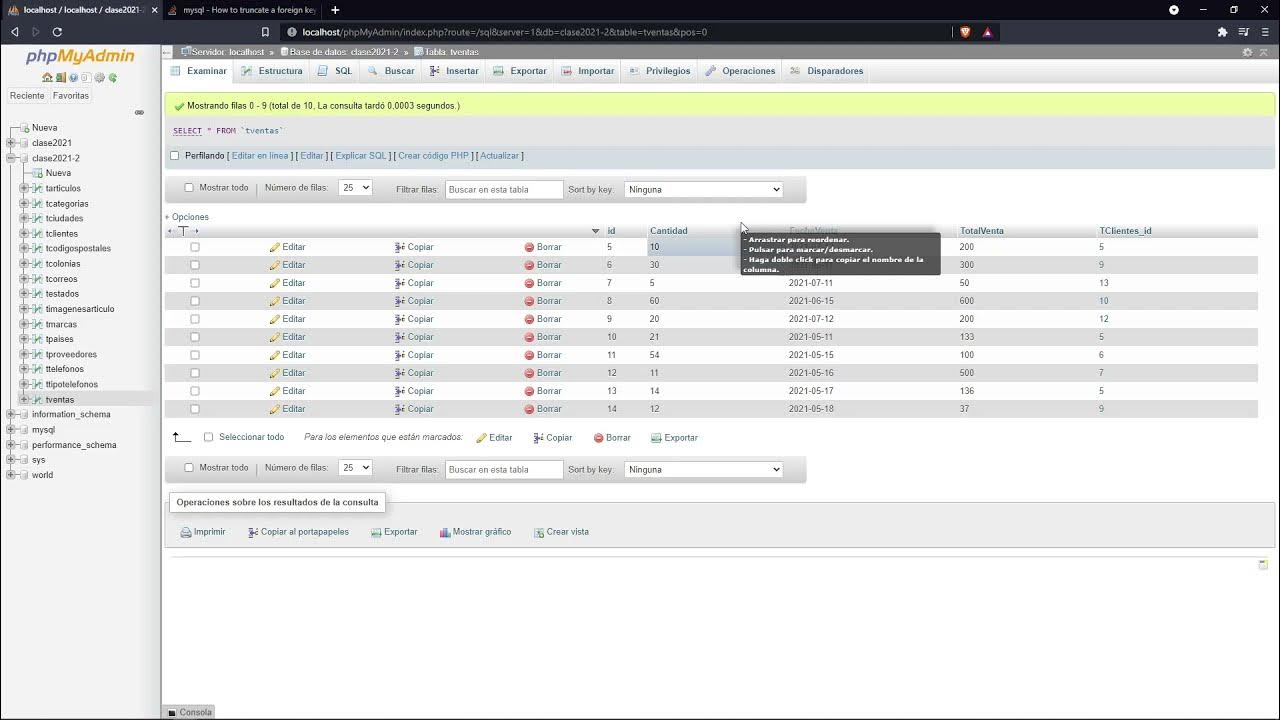Open the phpMyAdmin documentation help icon
The width and height of the screenshot is (1280, 720).
click(73, 78)
